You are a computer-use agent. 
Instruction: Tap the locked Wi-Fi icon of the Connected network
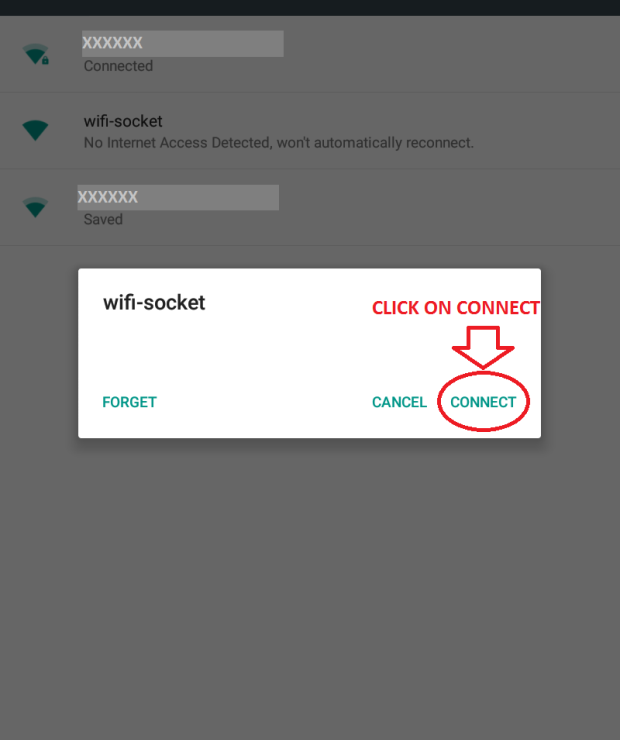pos(36,54)
